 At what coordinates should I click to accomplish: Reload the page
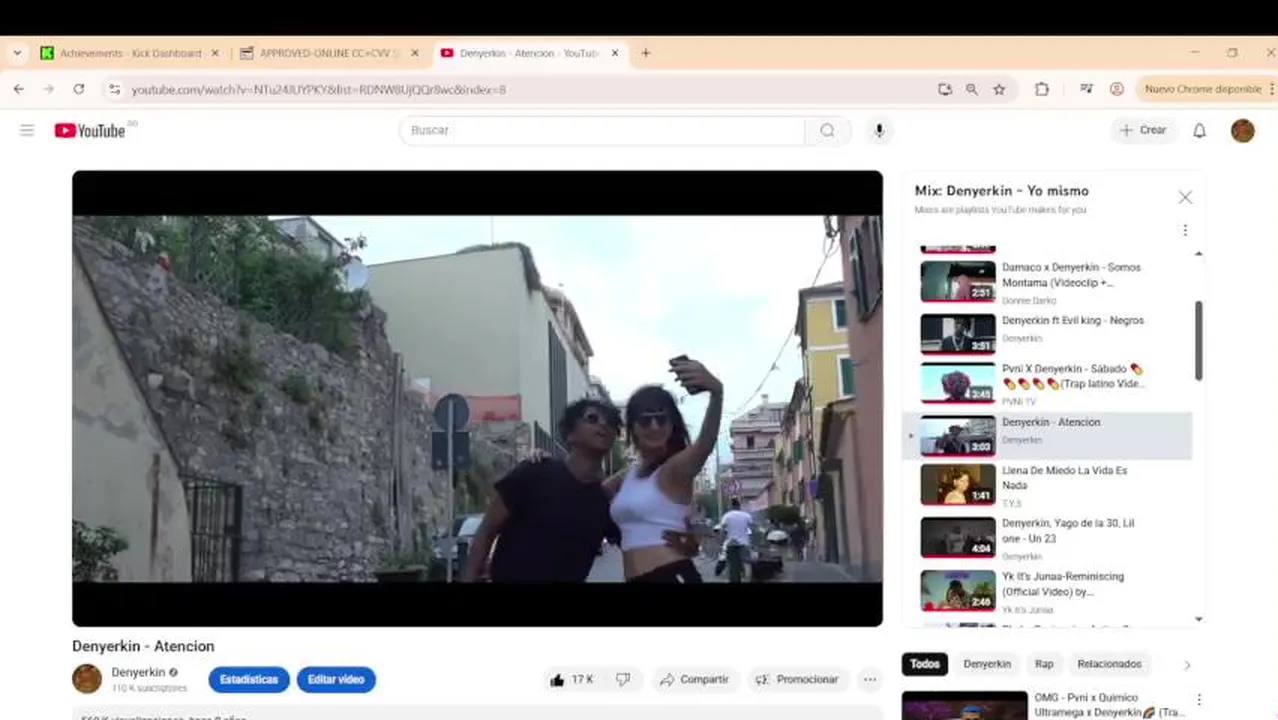[78, 89]
